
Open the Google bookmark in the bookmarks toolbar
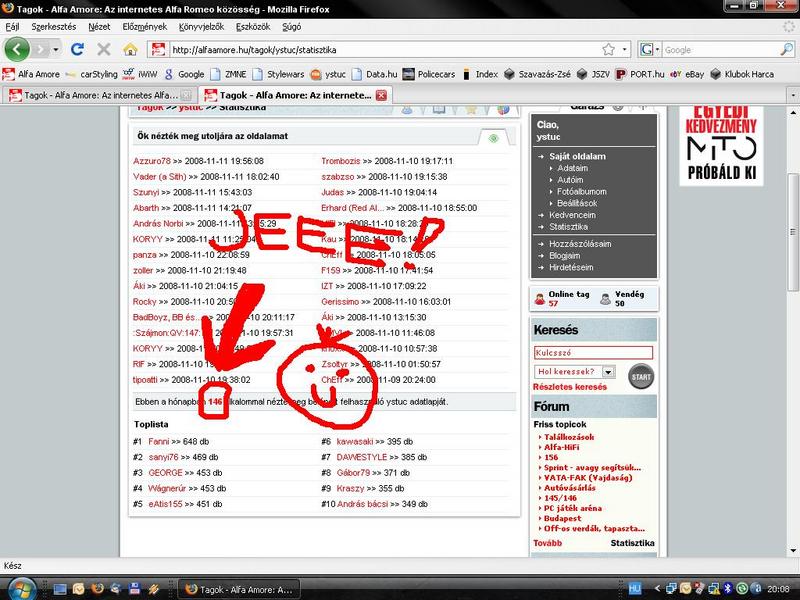coord(184,74)
